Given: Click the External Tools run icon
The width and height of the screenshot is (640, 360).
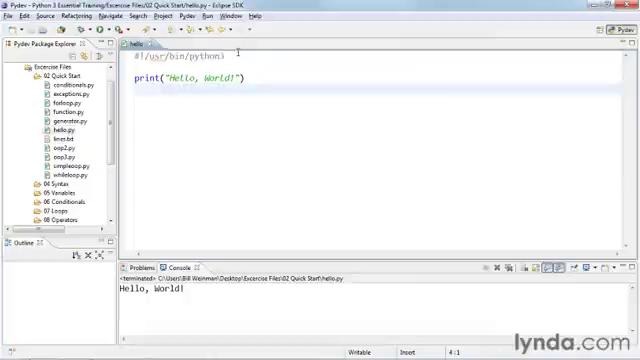Looking at the screenshot, I should [x=119, y=30].
